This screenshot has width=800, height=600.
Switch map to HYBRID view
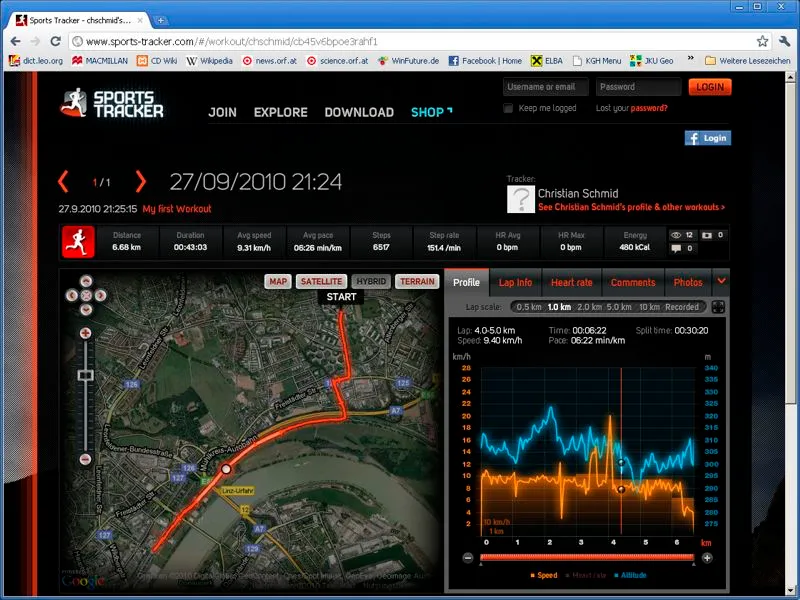371,282
